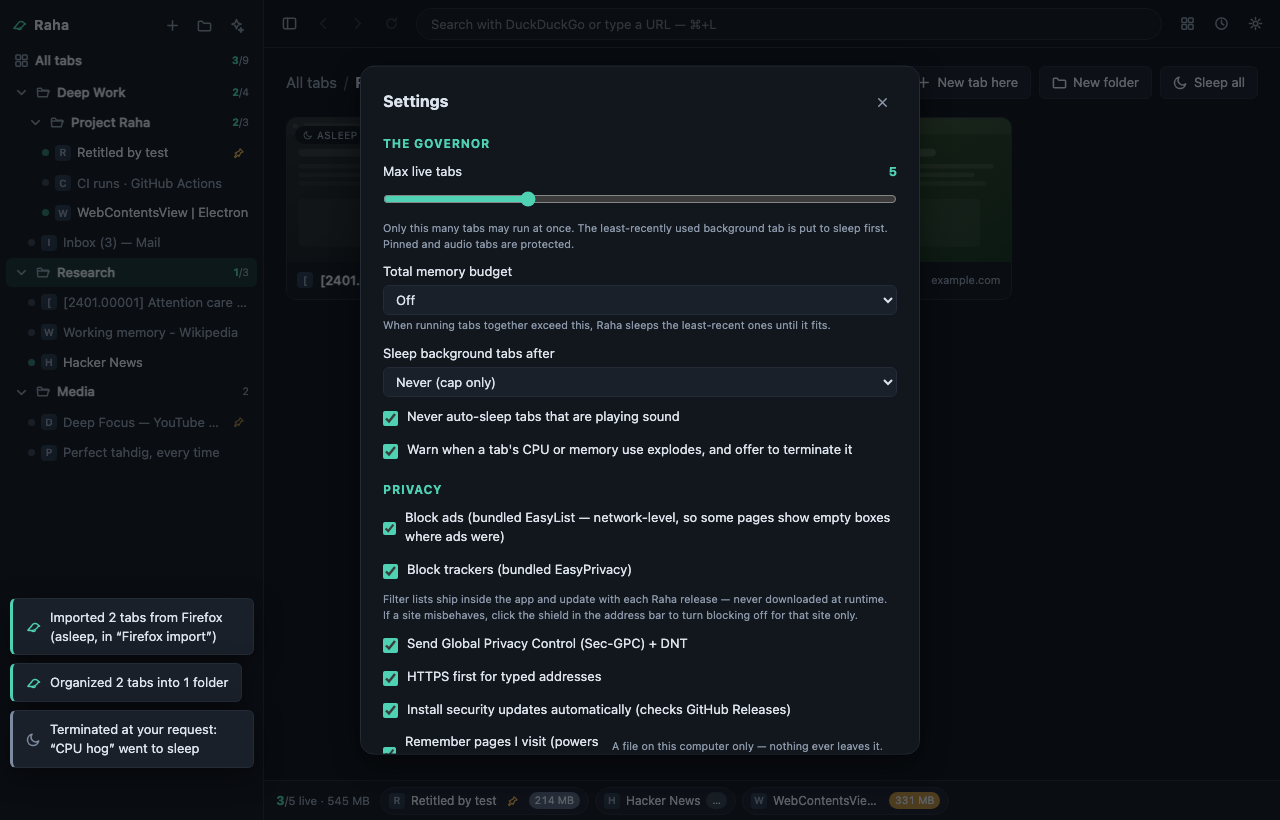This screenshot has height=820, width=1280.
Task: Close the Settings dialog with the X
Action: (x=882, y=102)
